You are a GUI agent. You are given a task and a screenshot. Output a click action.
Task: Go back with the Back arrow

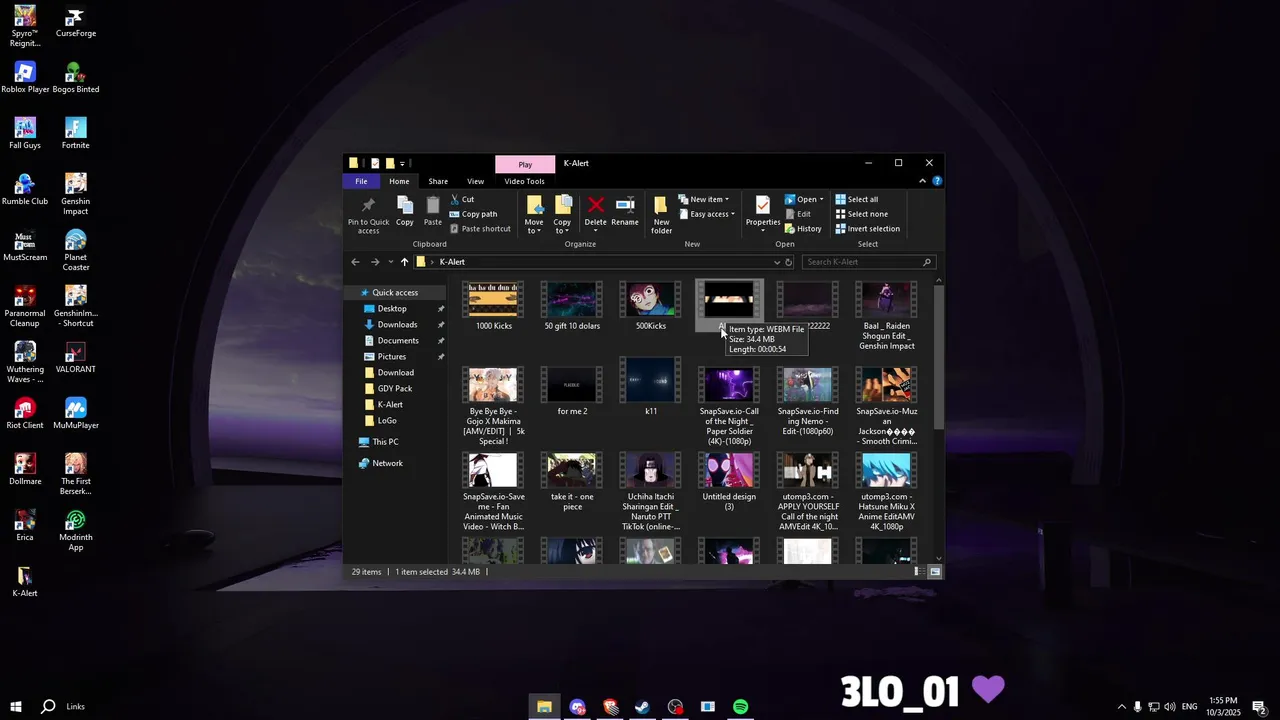pyautogui.click(x=355, y=262)
